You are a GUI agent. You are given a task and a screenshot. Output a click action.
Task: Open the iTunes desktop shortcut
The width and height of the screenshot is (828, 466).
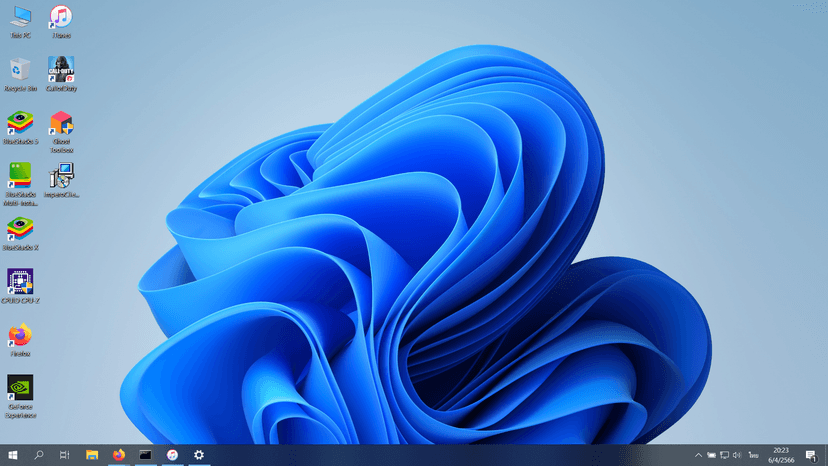pyautogui.click(x=61, y=18)
